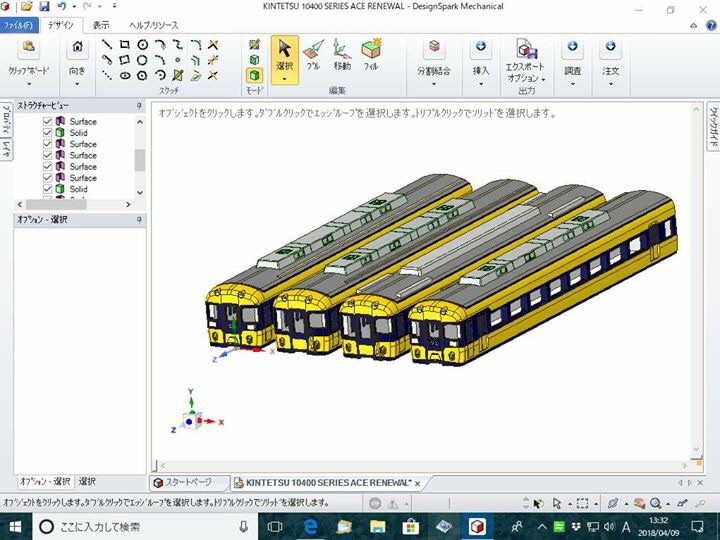Open the DesignSpark help icon
The image size is (720, 540).
(710, 25)
